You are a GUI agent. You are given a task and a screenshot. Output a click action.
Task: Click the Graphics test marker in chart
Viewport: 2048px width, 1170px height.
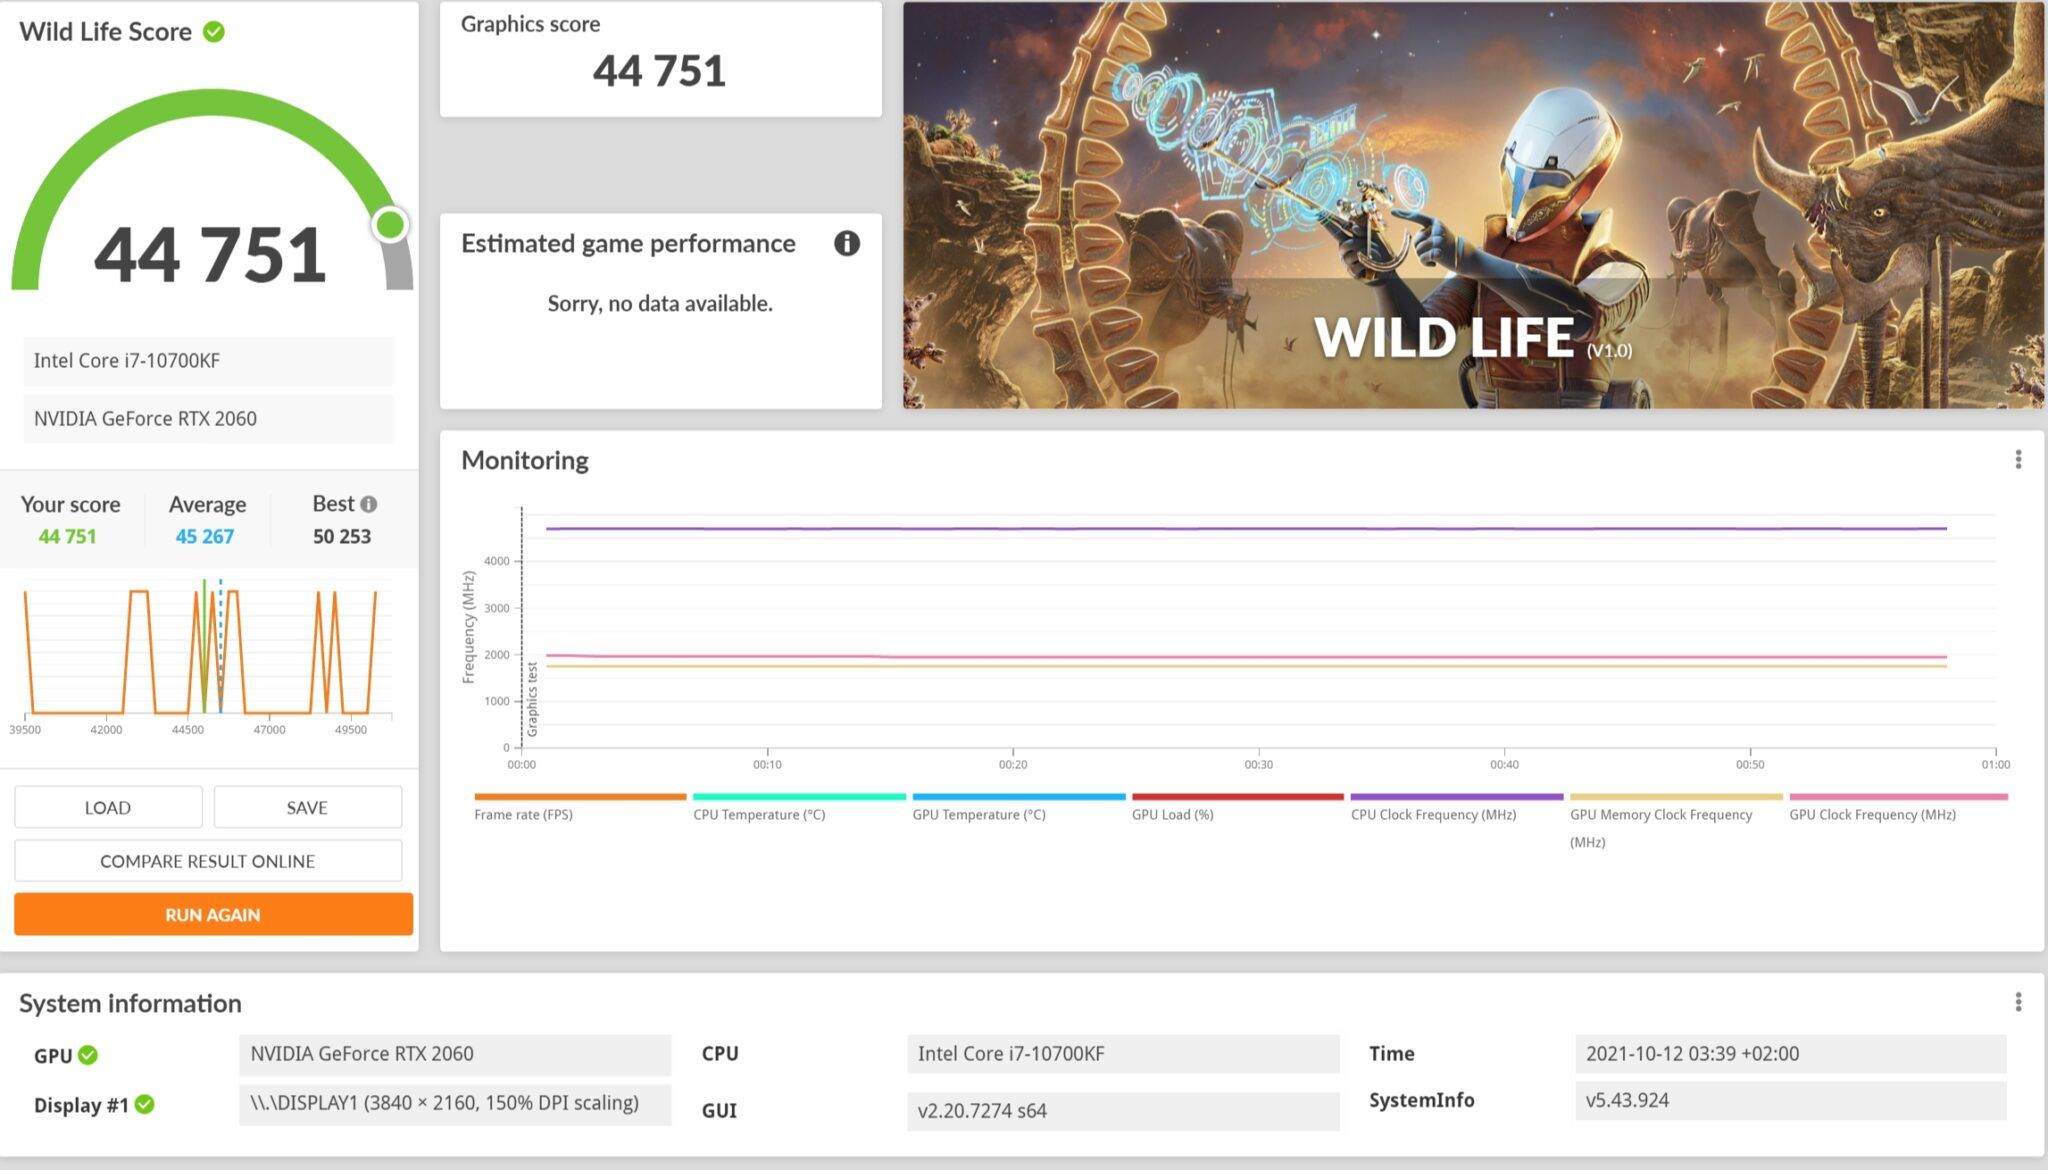point(532,698)
